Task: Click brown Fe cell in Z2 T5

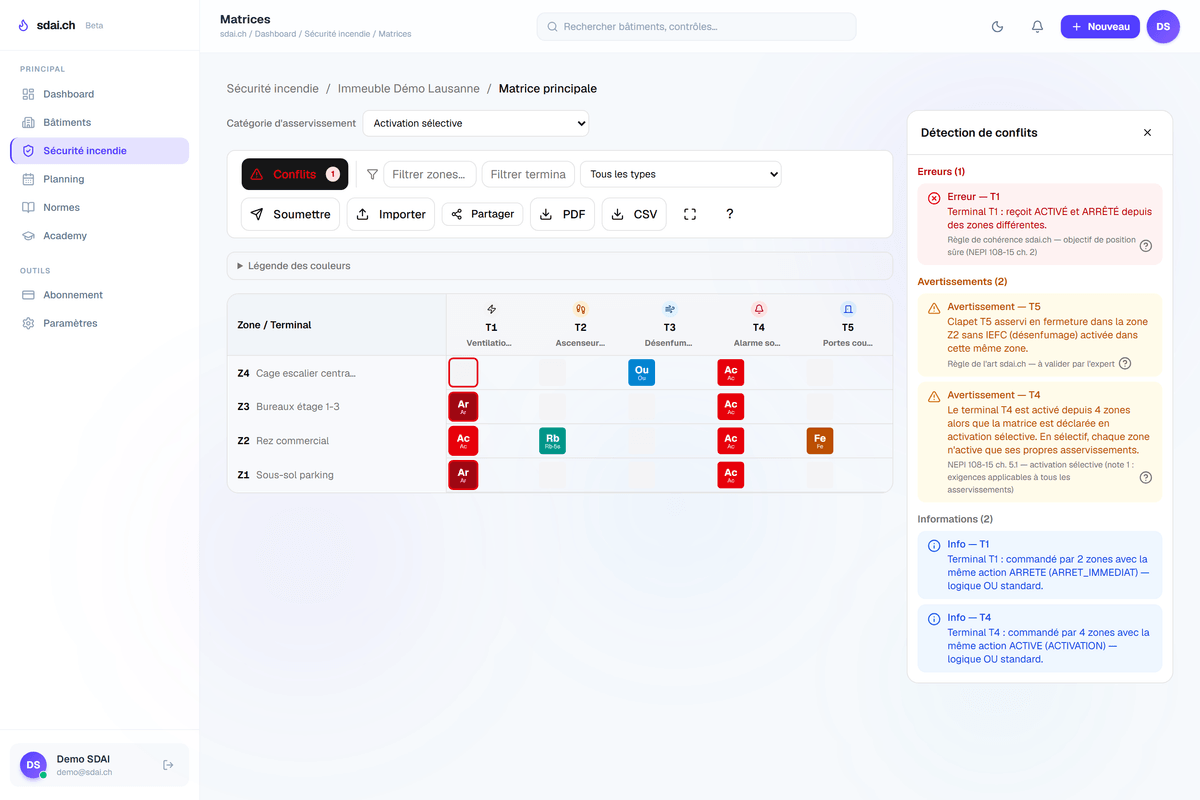Action: pyautogui.click(x=820, y=441)
